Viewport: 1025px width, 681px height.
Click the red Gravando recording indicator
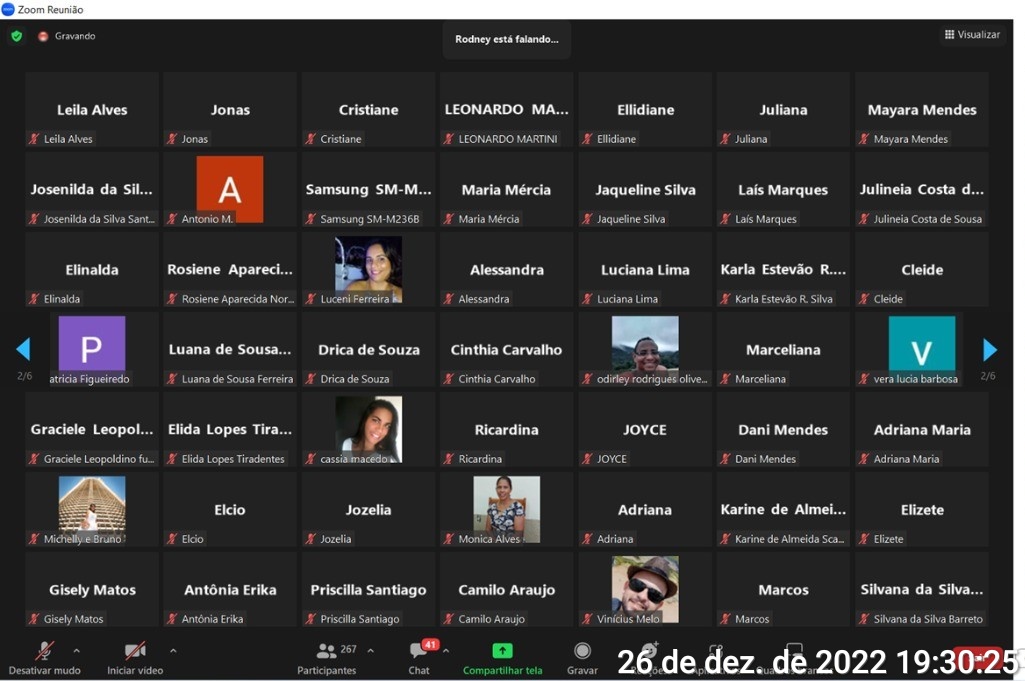point(43,36)
